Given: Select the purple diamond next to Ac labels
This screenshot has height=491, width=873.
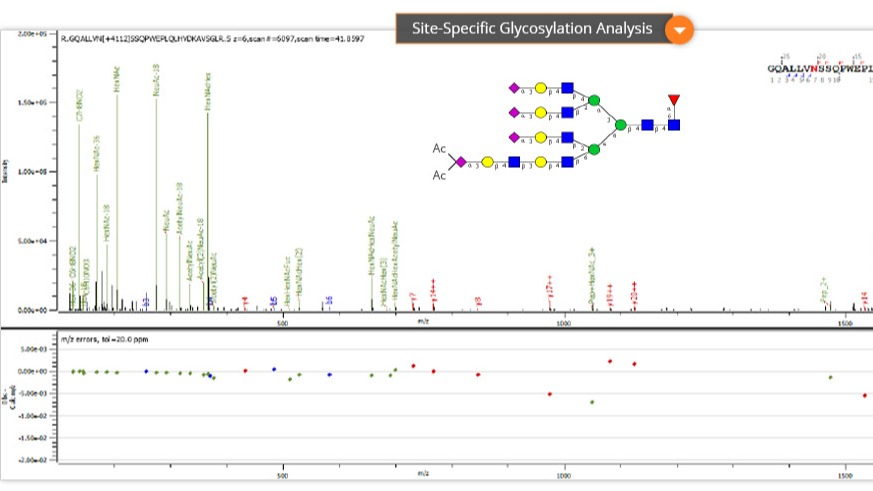Looking at the screenshot, I should 461,162.
